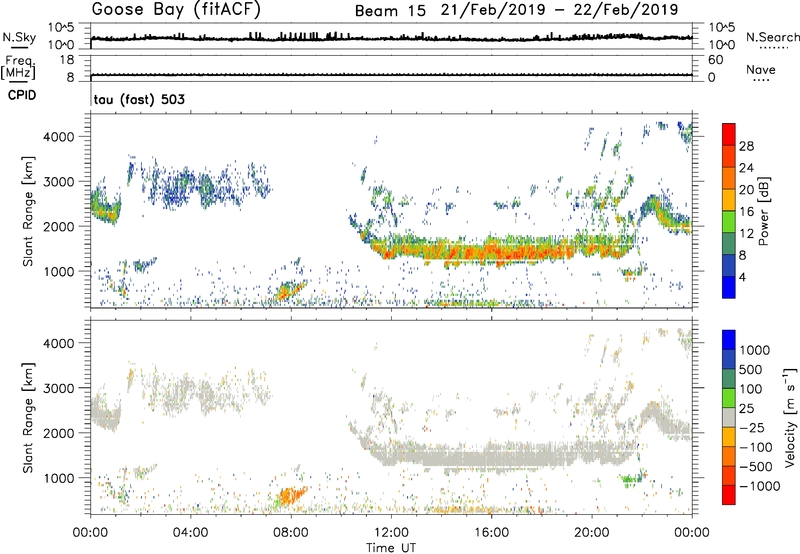Click the '4000' range tick on the power panel
The height and width of the screenshot is (554, 800).
[58, 137]
